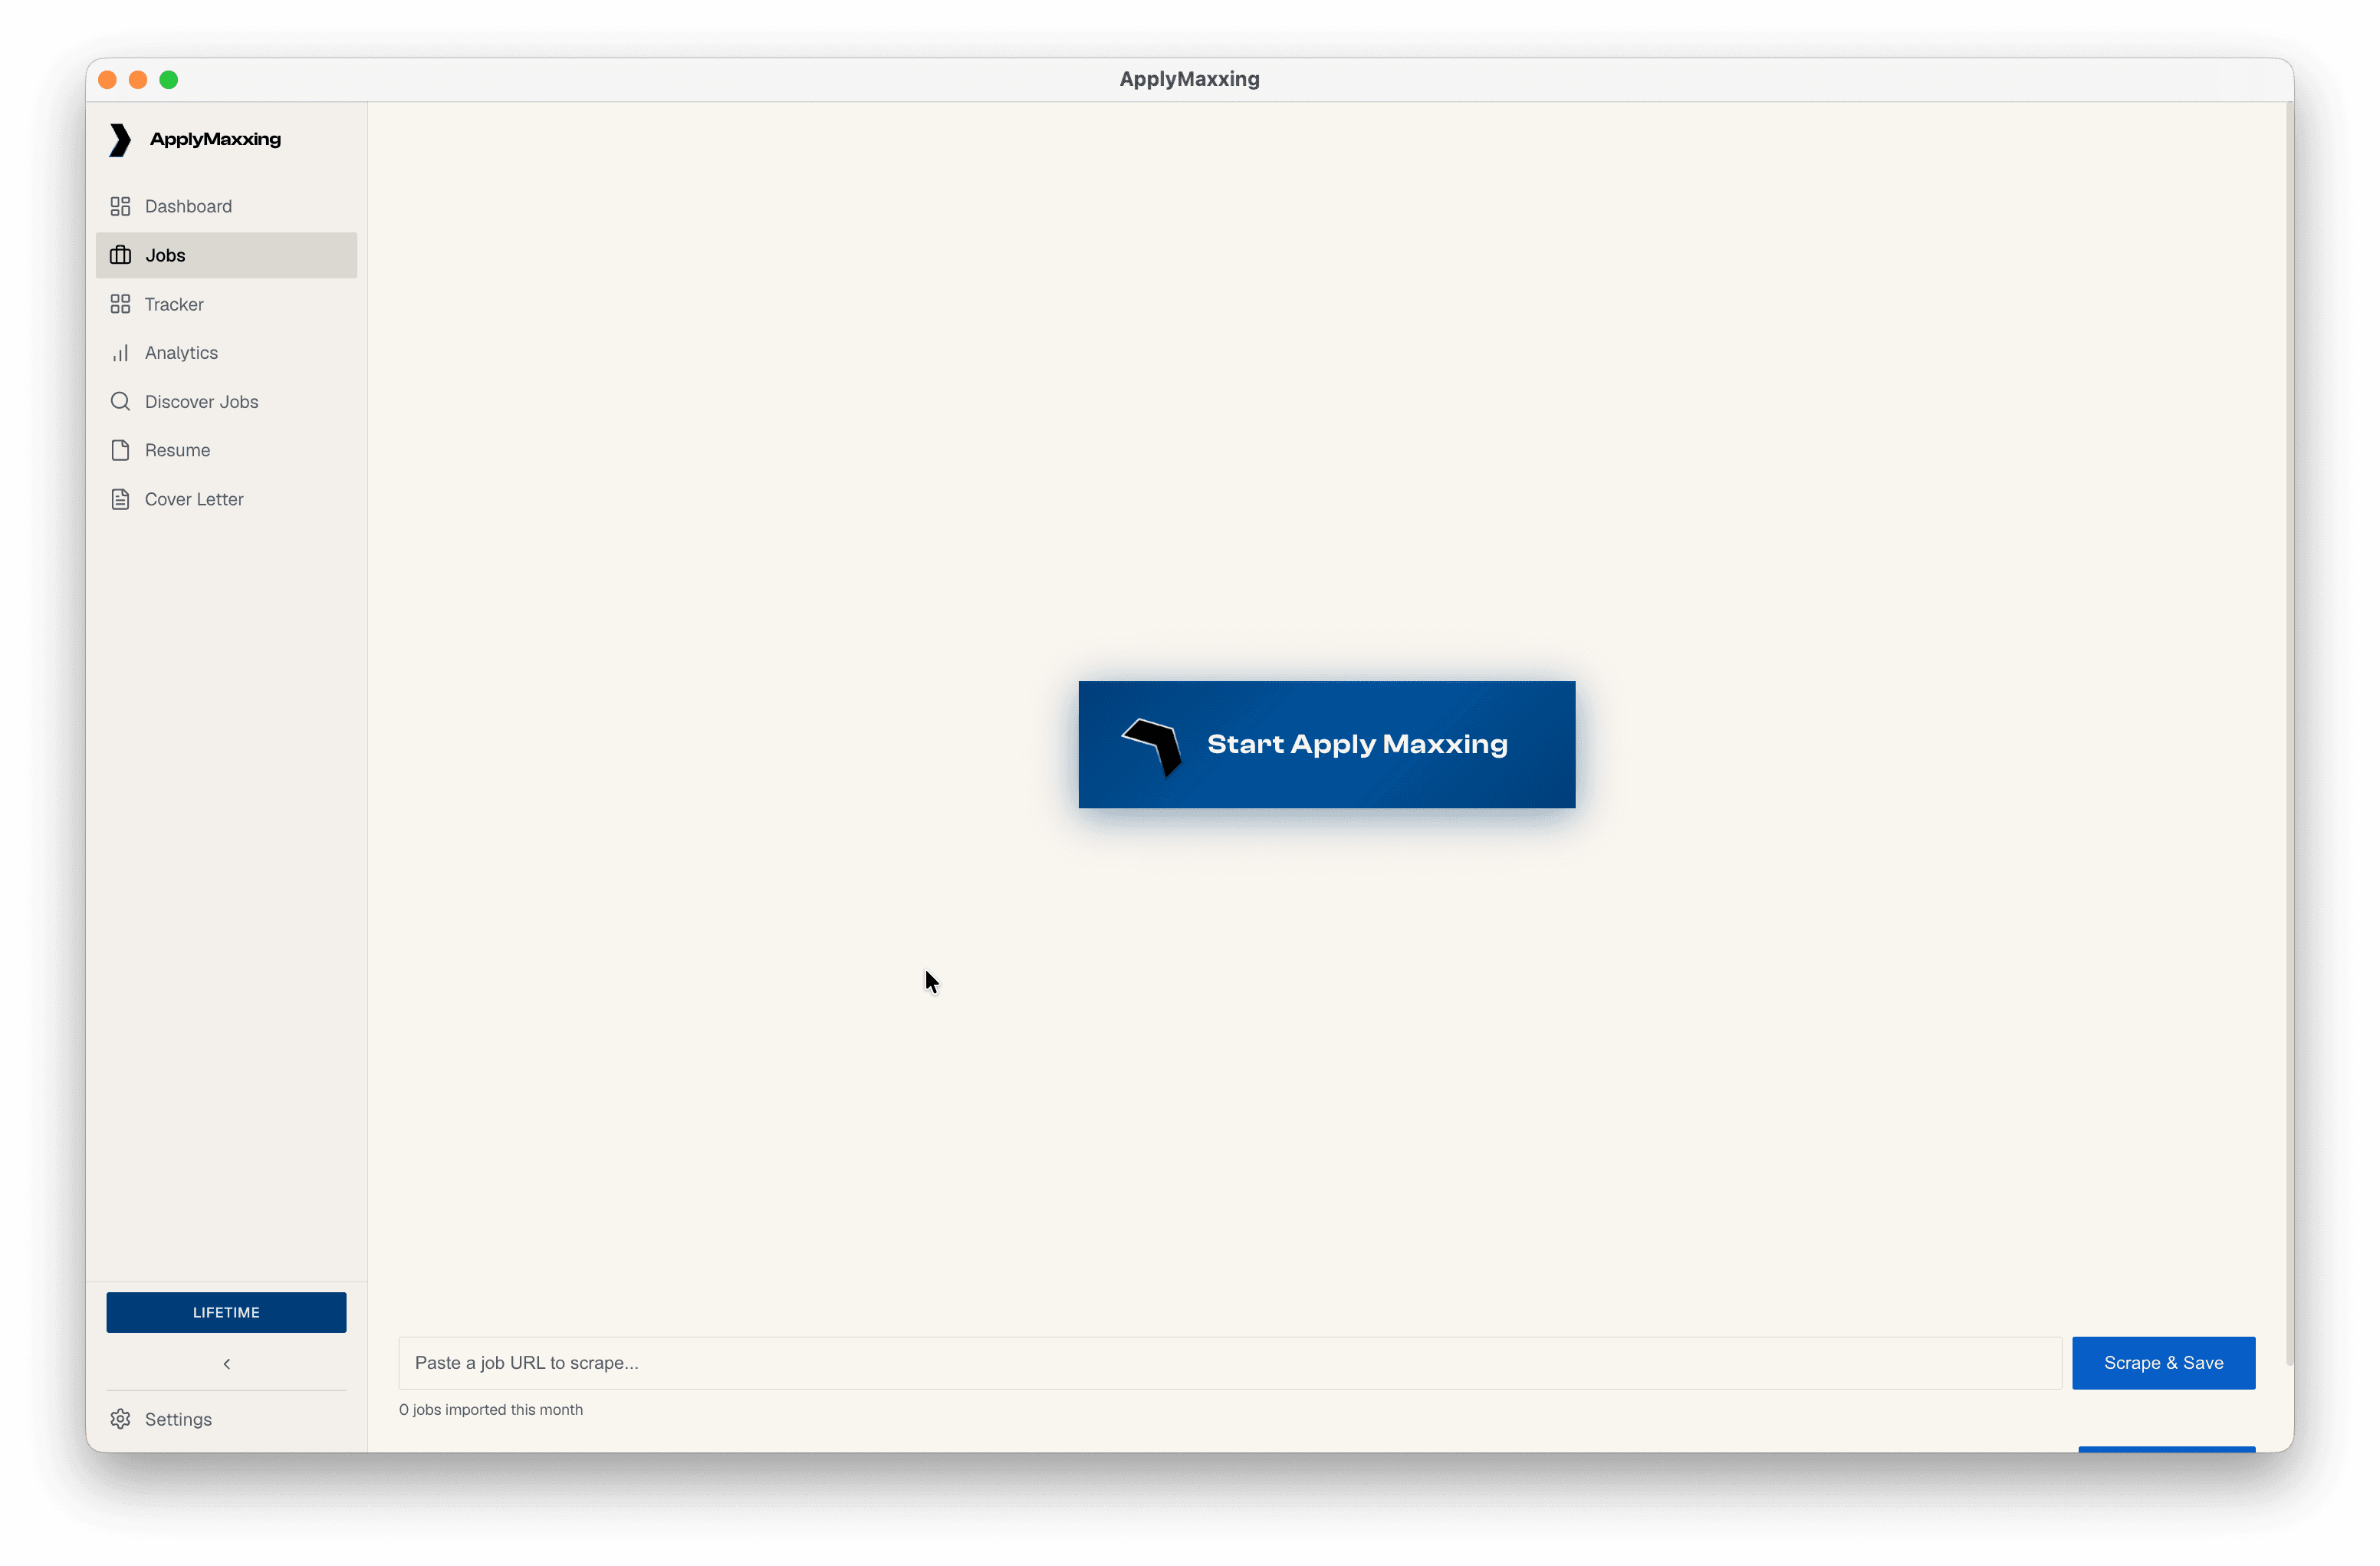Click the Scrape & Save button

(x=2163, y=1363)
